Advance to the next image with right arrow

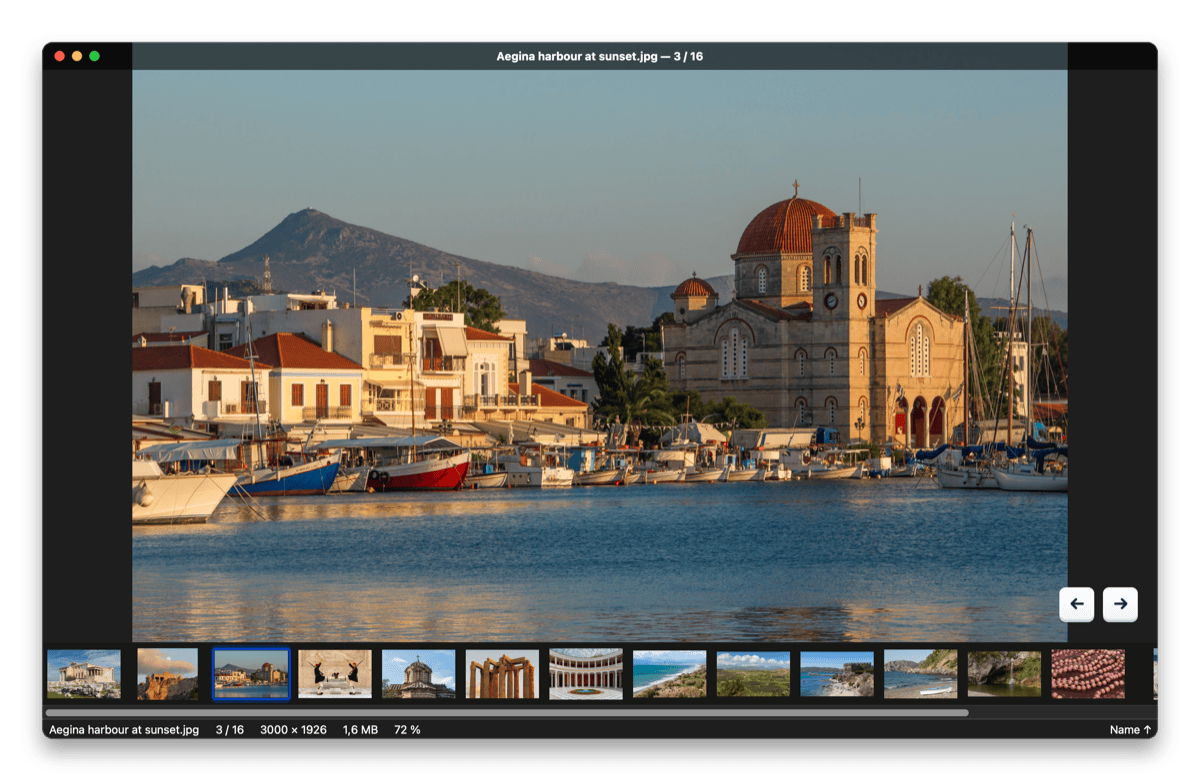point(1120,604)
